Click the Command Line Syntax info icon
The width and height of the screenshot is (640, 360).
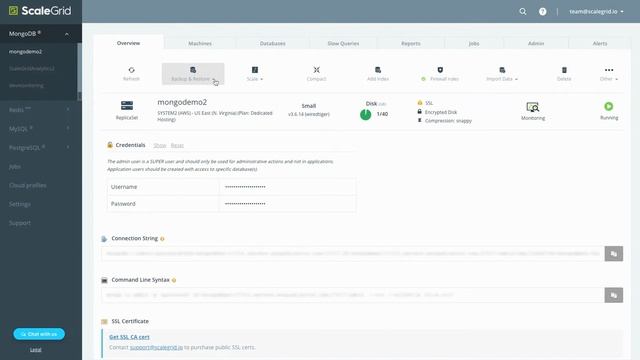click(174, 280)
